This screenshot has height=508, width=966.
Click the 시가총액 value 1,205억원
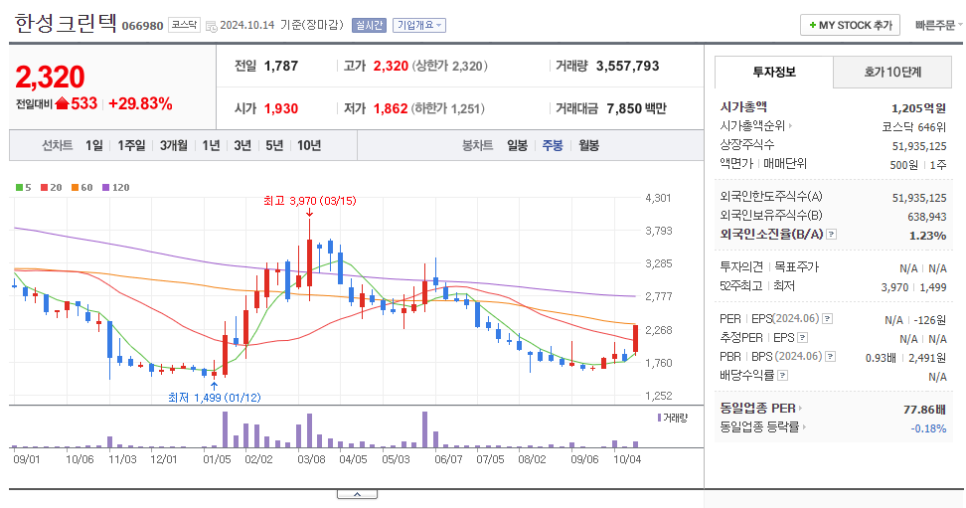pyautogui.click(x=919, y=108)
